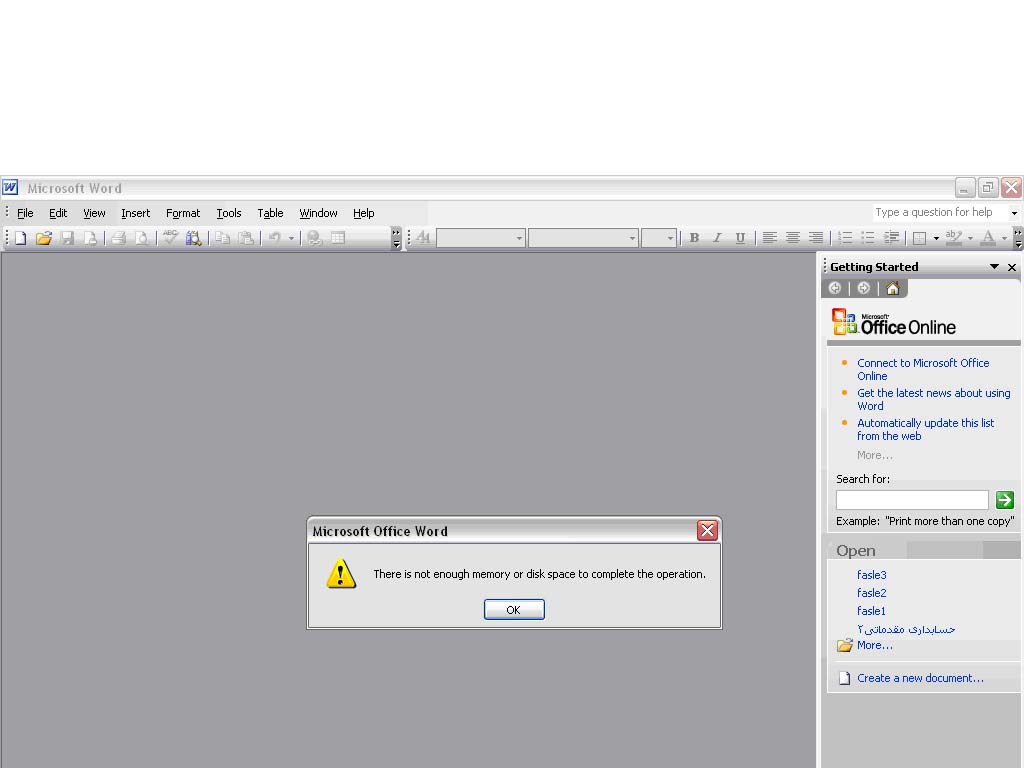Click Connect to Microsoft Office Online link

point(923,370)
